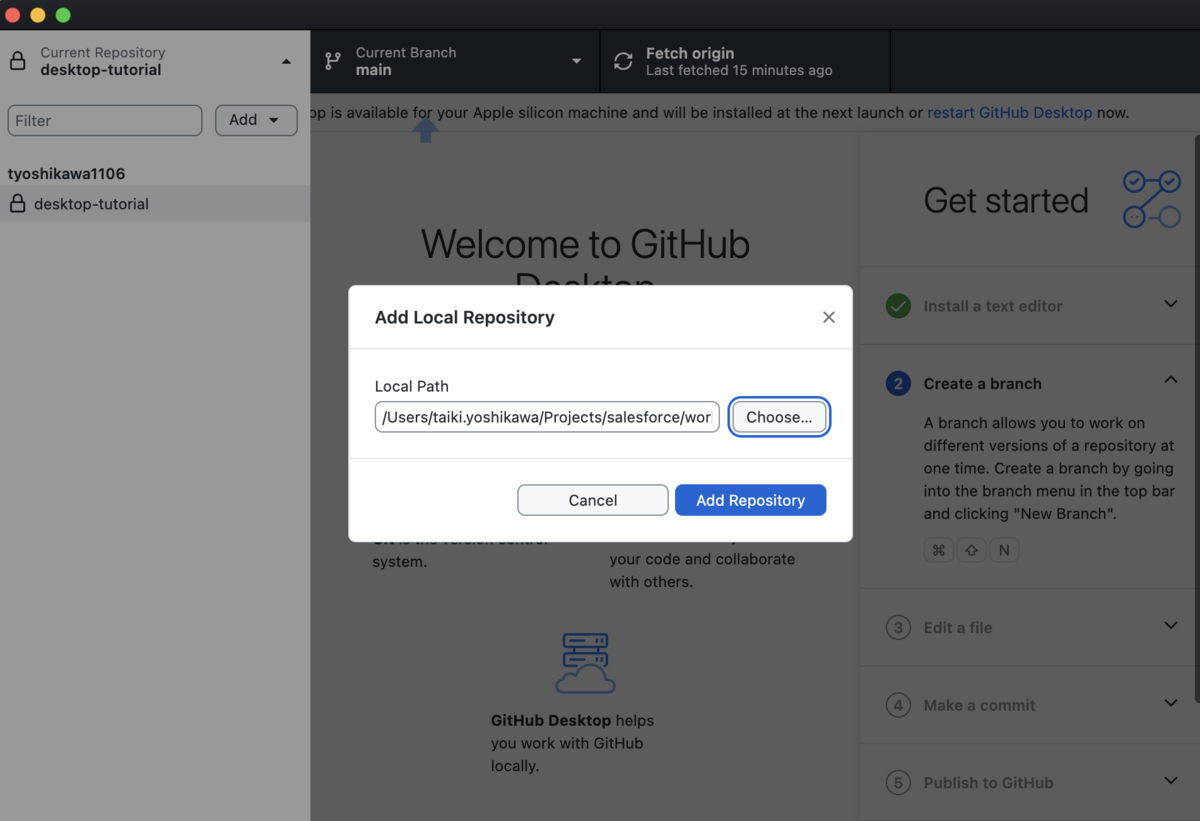Click the Get started heading

[1006, 201]
